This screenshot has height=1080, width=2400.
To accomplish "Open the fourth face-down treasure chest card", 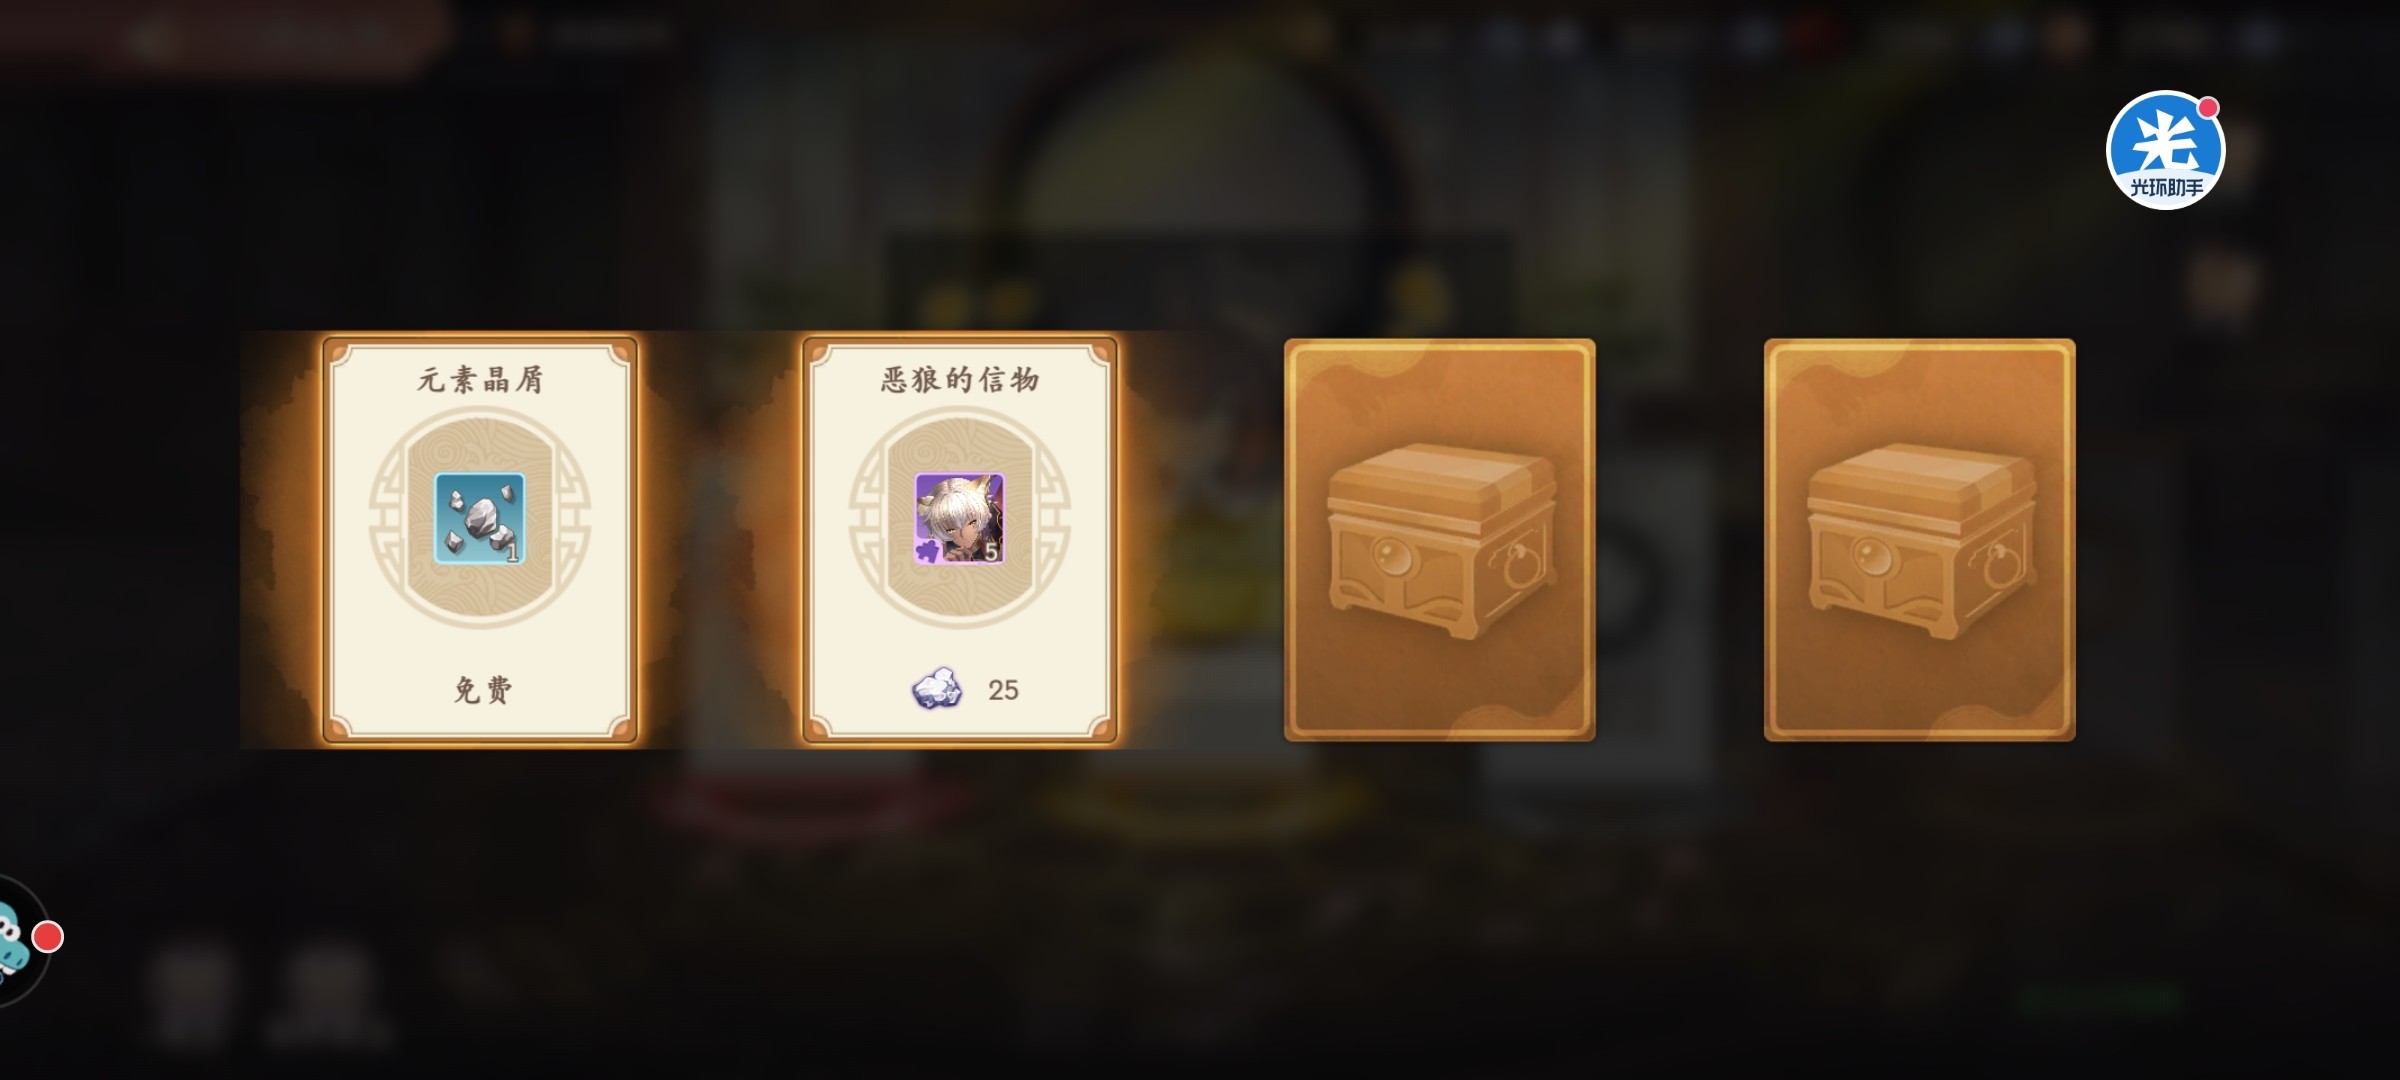I will (x=1920, y=540).
